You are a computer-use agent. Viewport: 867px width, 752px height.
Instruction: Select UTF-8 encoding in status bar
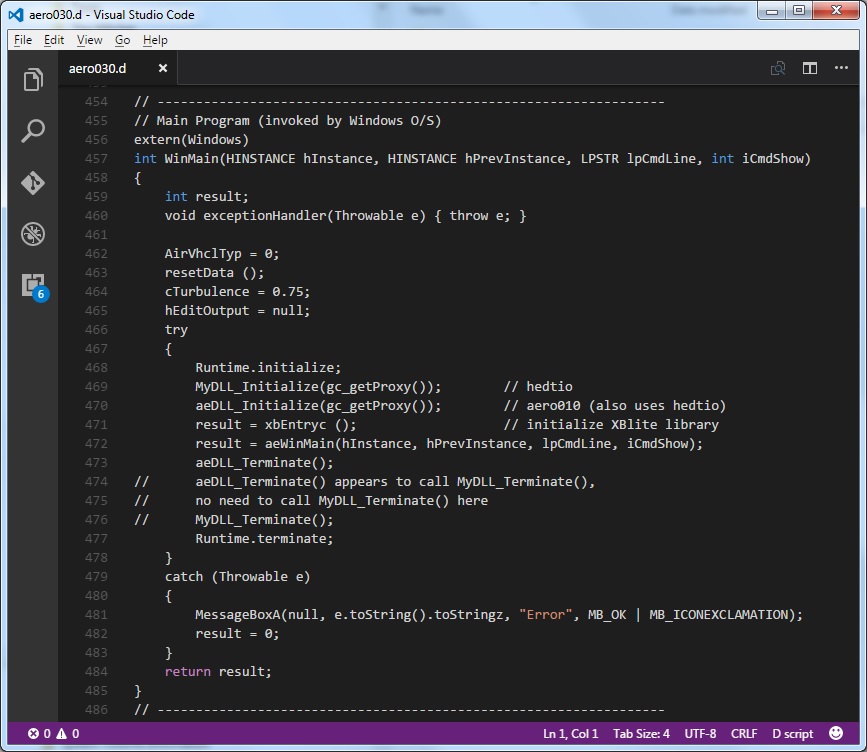point(700,733)
